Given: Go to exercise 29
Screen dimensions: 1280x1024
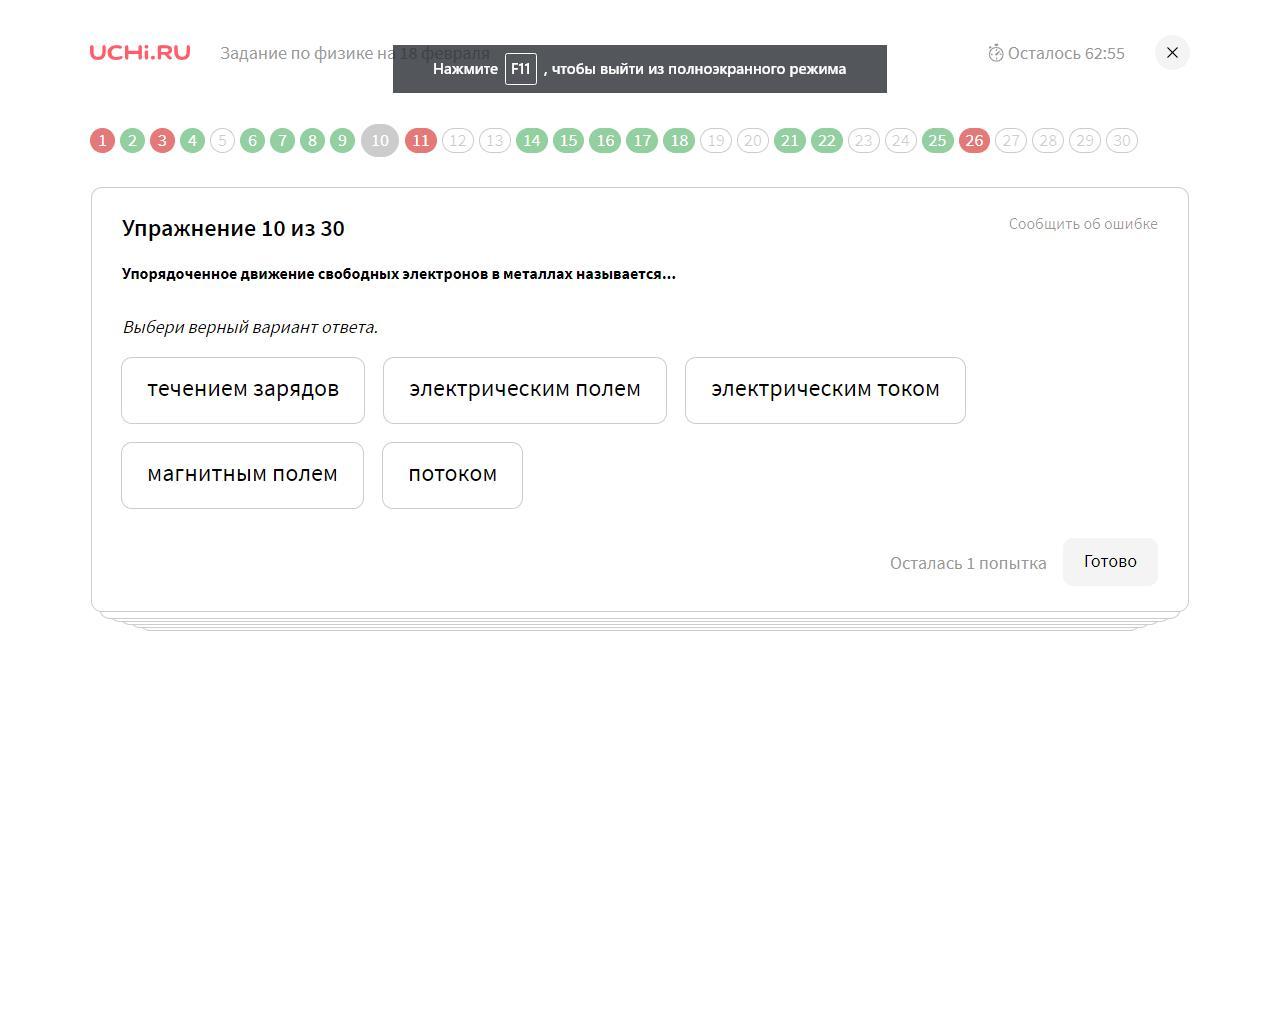Looking at the screenshot, I should point(1085,141).
